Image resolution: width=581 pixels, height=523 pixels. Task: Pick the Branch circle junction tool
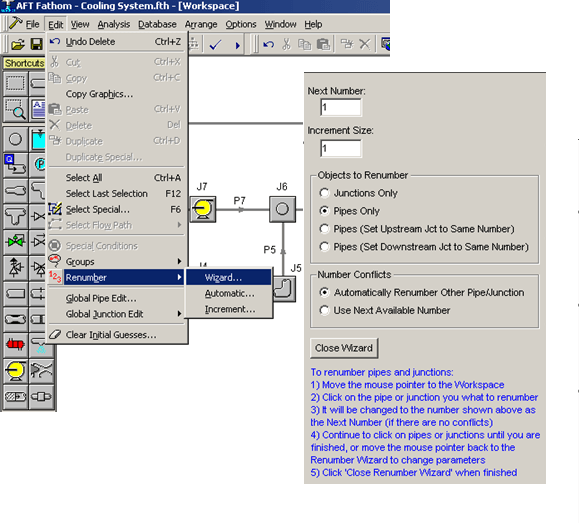coord(15,139)
